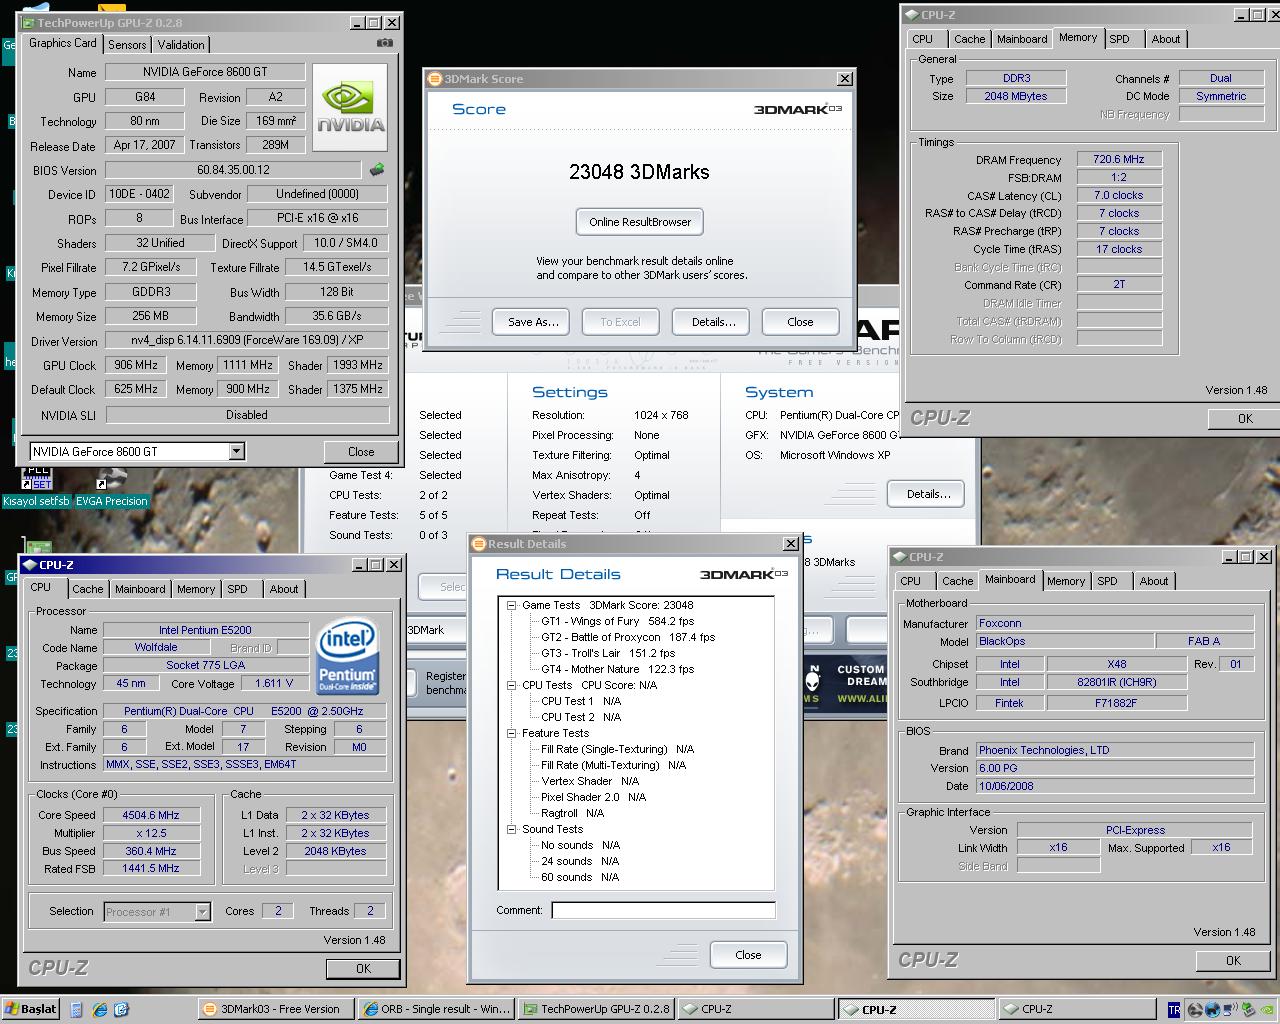Click the third quick launch icon after Internet Explorer

122,1009
